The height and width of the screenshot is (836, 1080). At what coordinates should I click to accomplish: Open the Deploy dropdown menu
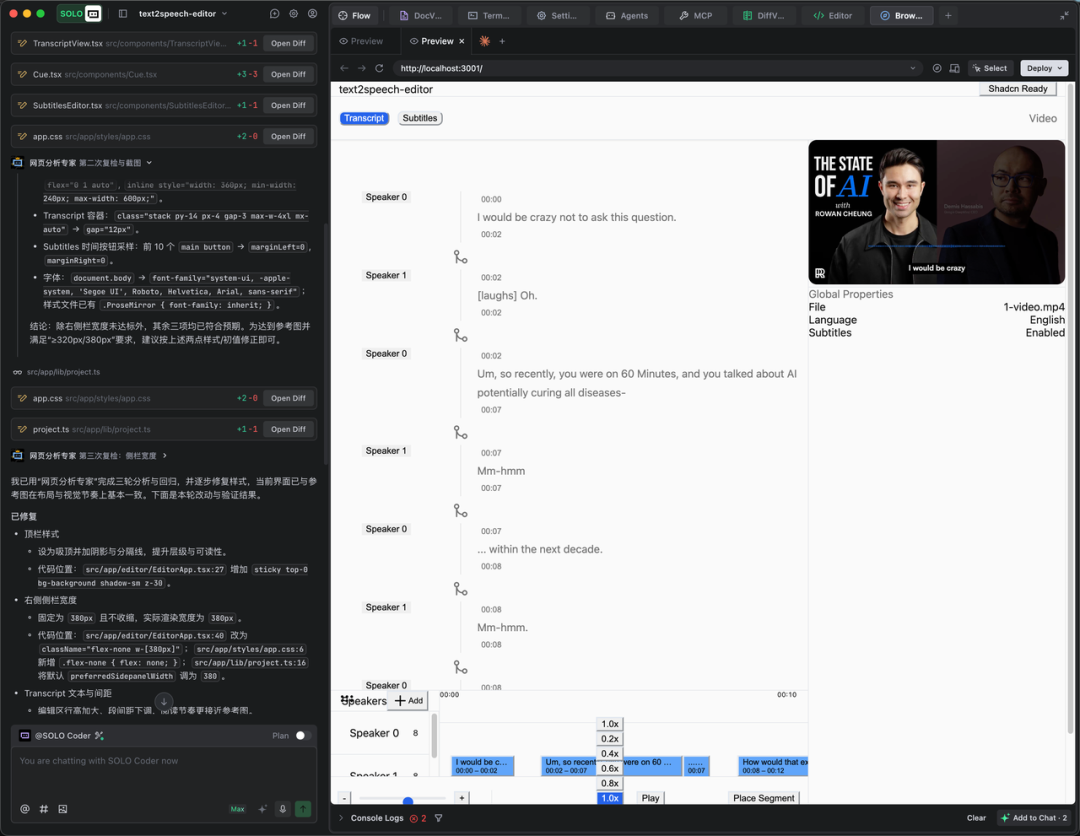click(x=1044, y=68)
